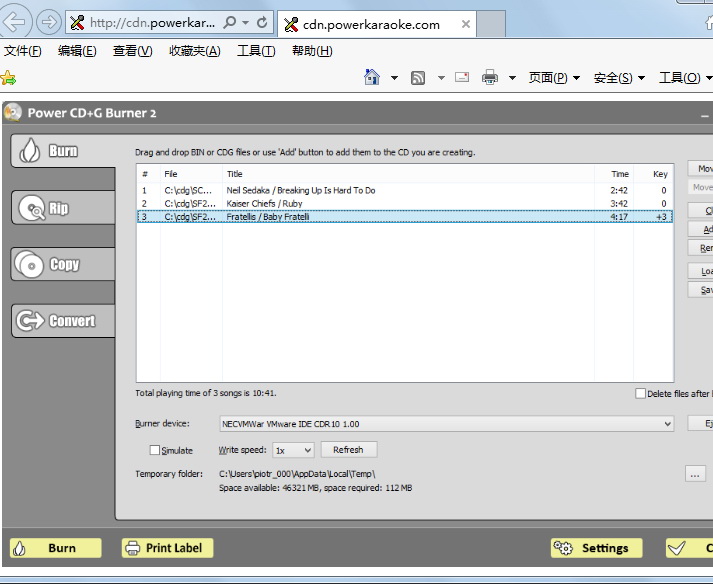The width and height of the screenshot is (713, 584).
Task: Click the browser Forward arrow button
Action: 49,22
